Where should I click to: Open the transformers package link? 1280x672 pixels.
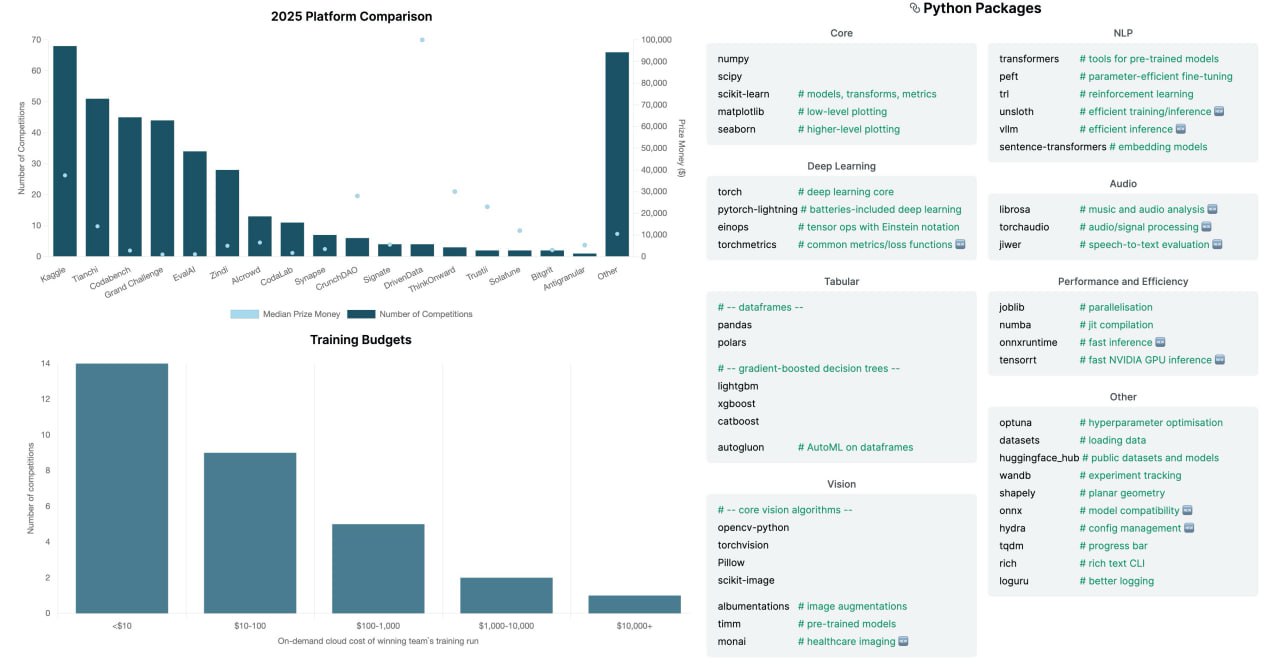1029,59
